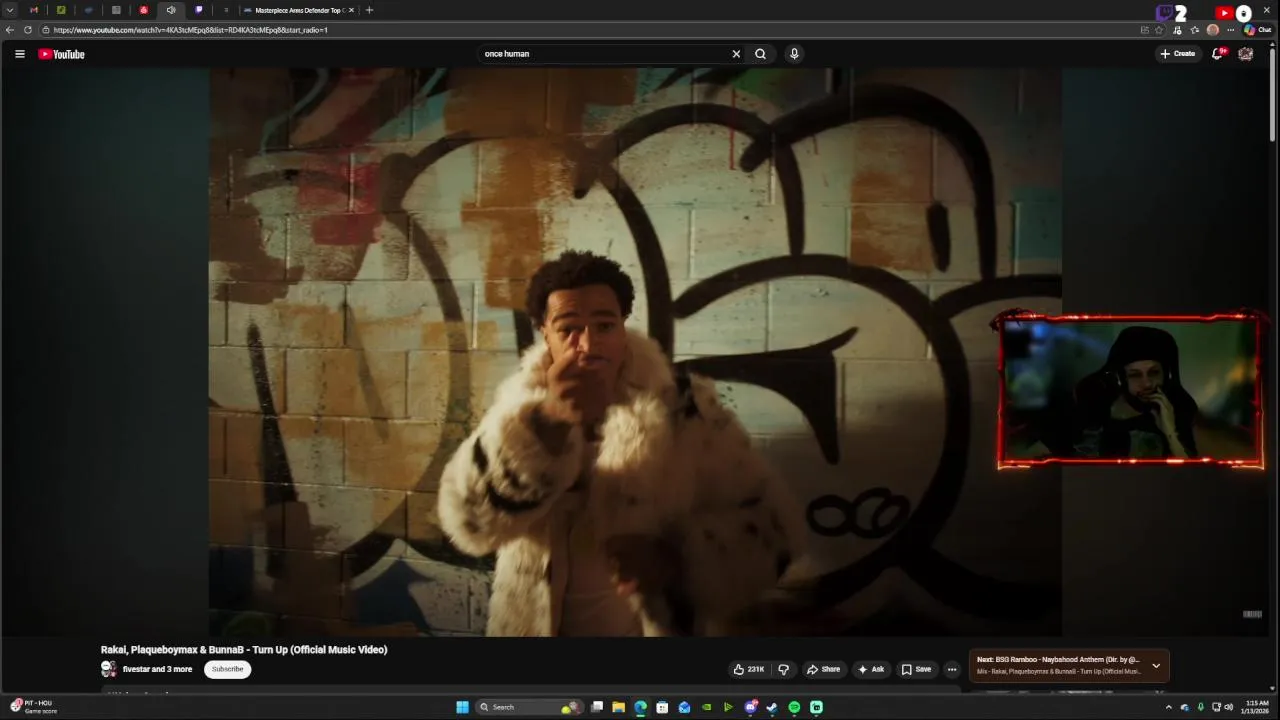Open the Copilot Chat button

coord(1258,30)
